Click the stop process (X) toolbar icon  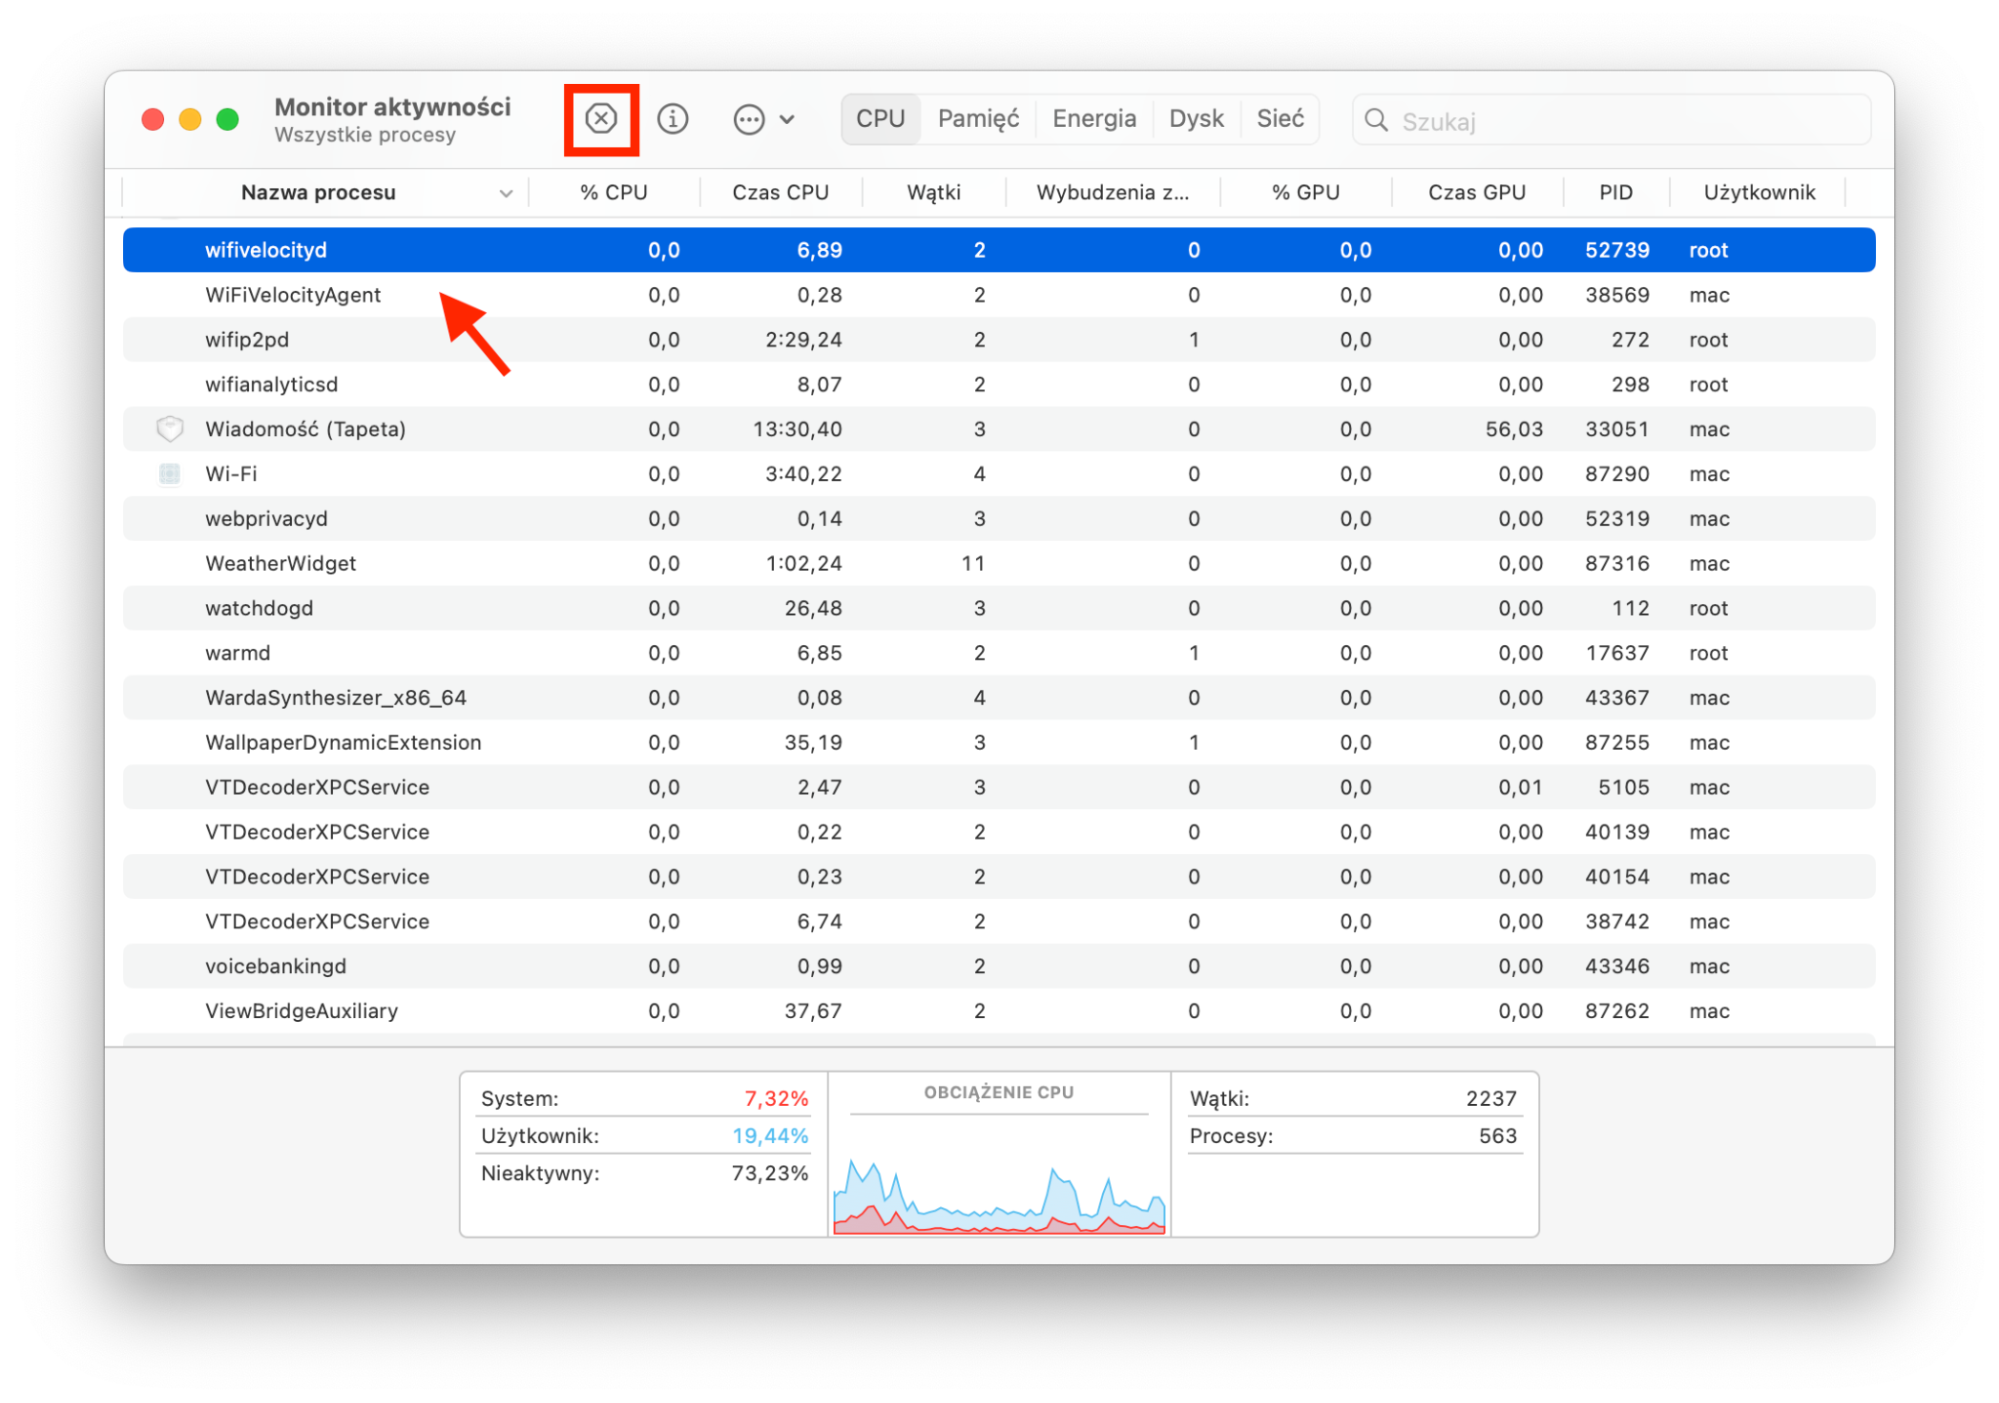click(x=601, y=119)
